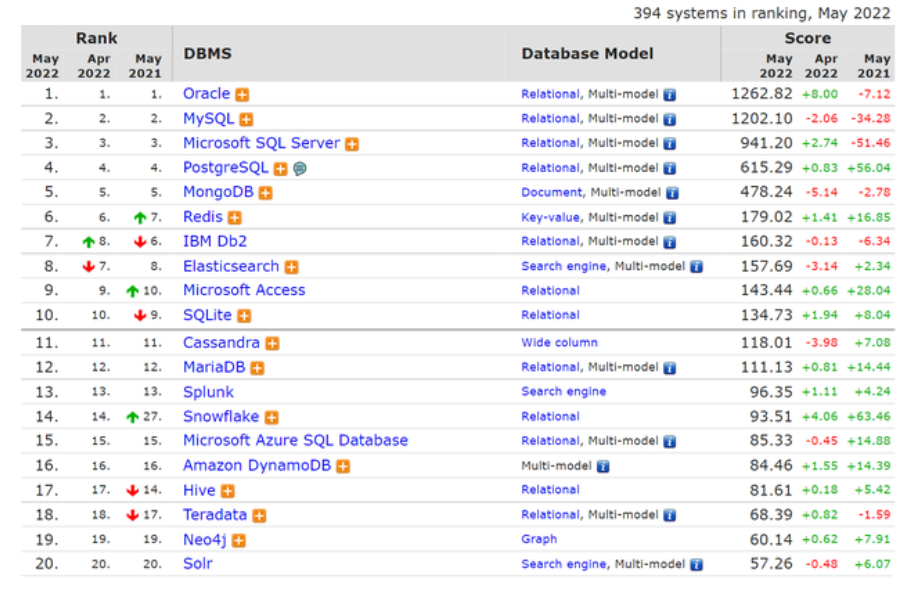910x593 pixels.
Task: Open the Microsoft Access DBMS link
Action: [244, 290]
